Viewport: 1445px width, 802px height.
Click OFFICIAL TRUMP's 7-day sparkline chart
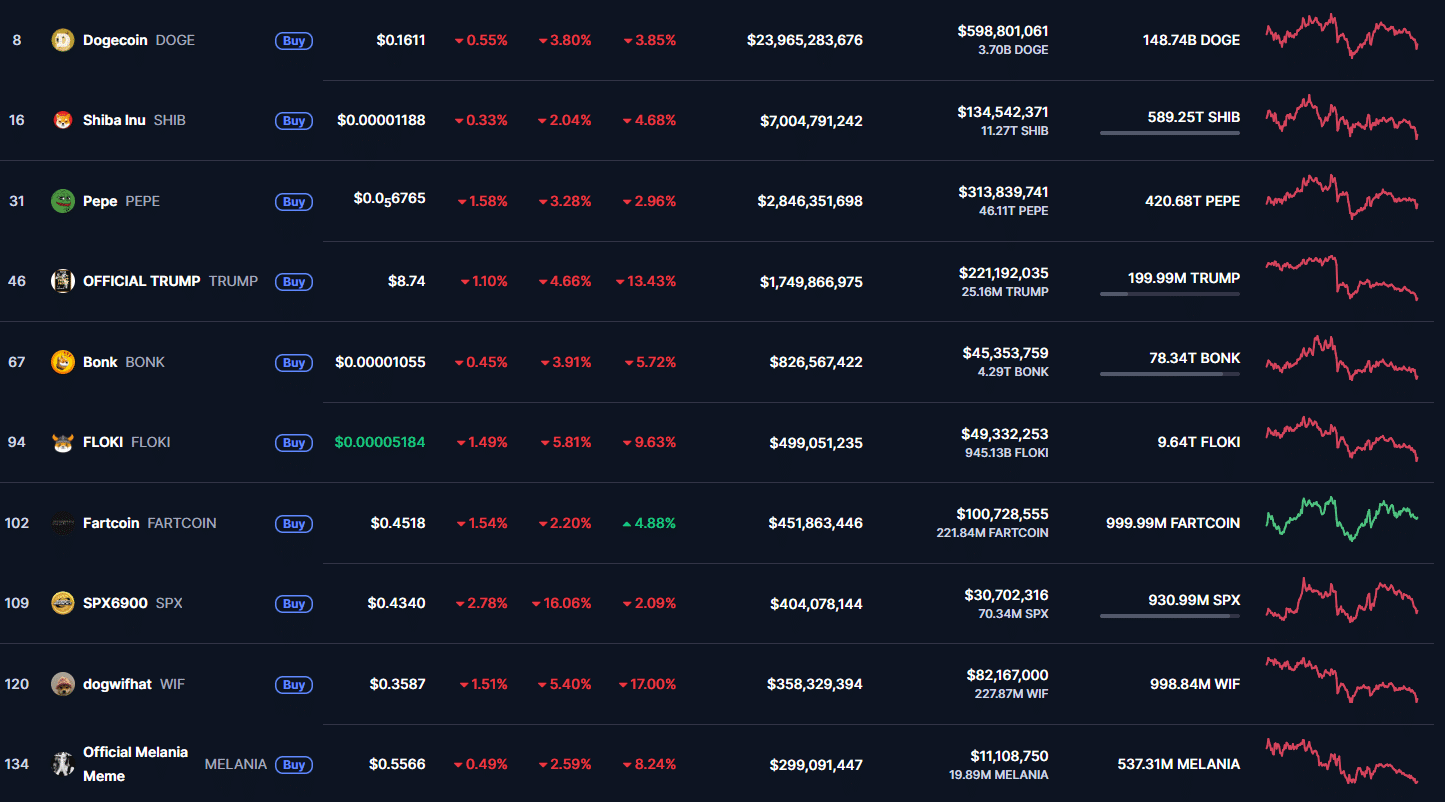(x=1341, y=278)
